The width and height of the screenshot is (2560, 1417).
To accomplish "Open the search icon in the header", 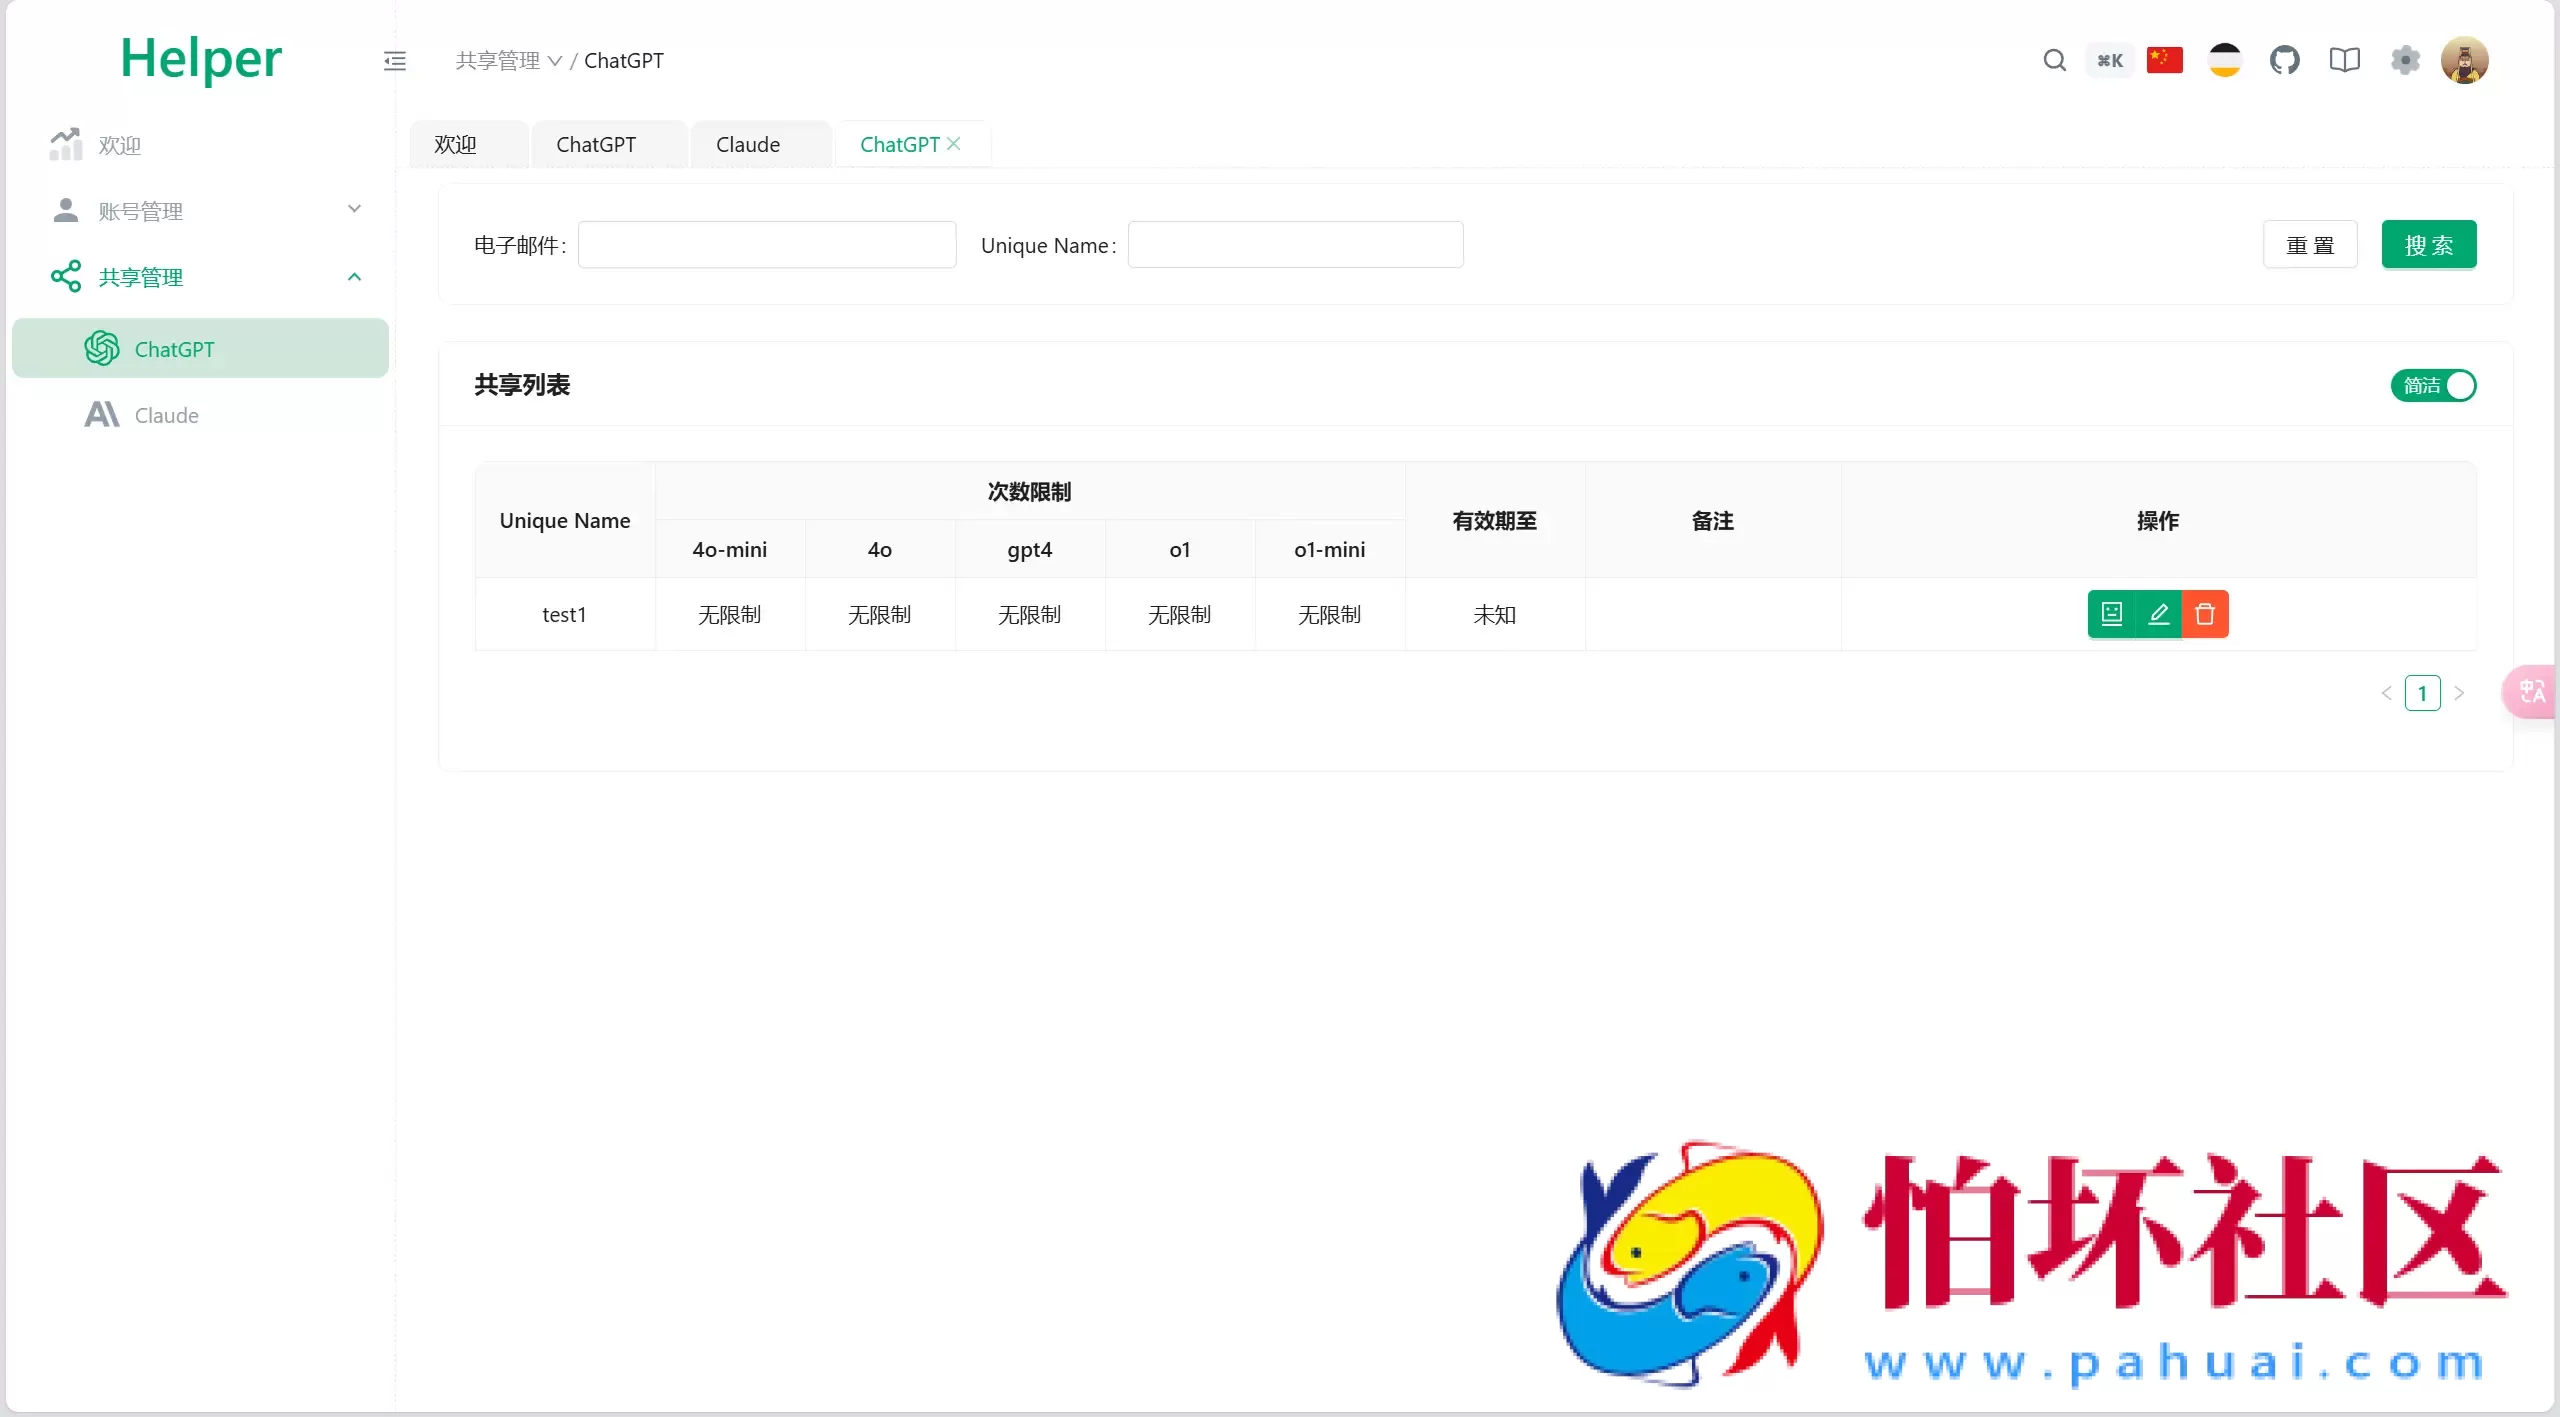I will pos(2054,60).
